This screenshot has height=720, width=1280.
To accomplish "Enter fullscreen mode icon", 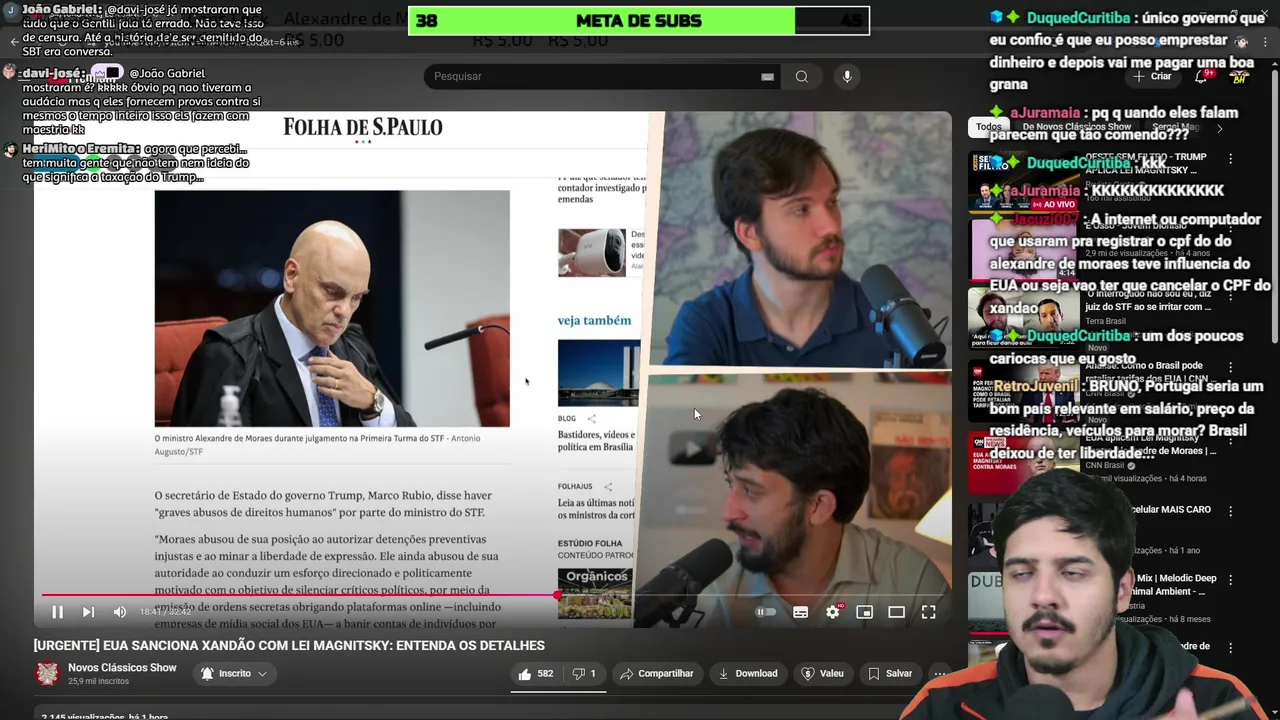I will click(929, 612).
